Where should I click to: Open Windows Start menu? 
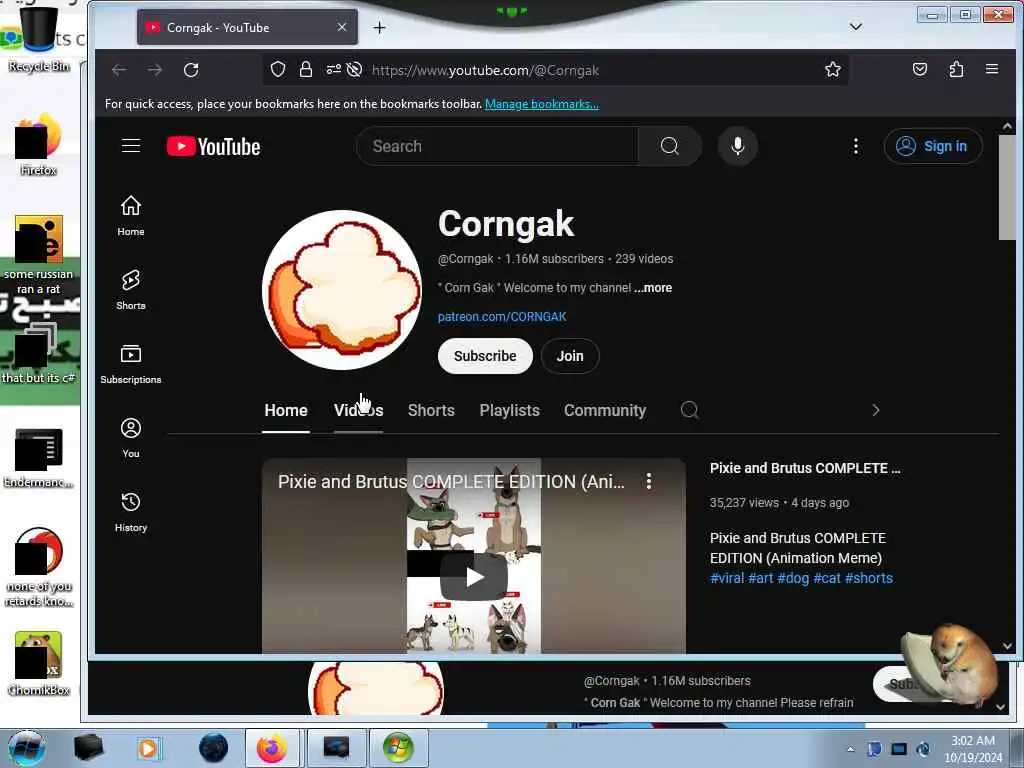tap(26, 748)
